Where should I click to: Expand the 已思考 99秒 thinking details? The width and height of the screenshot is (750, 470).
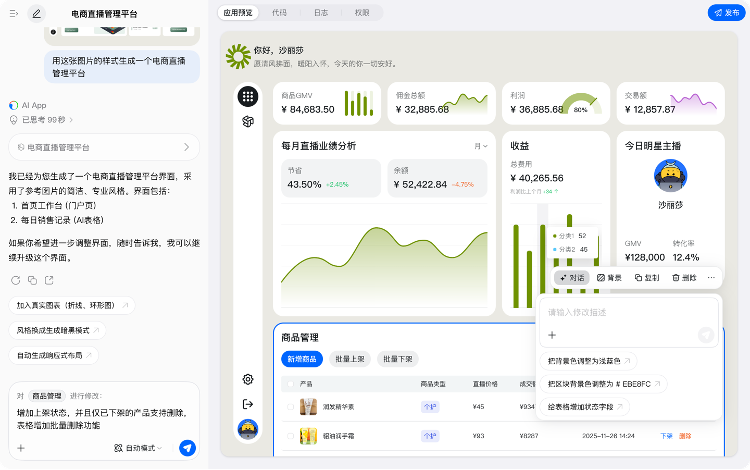coord(43,120)
